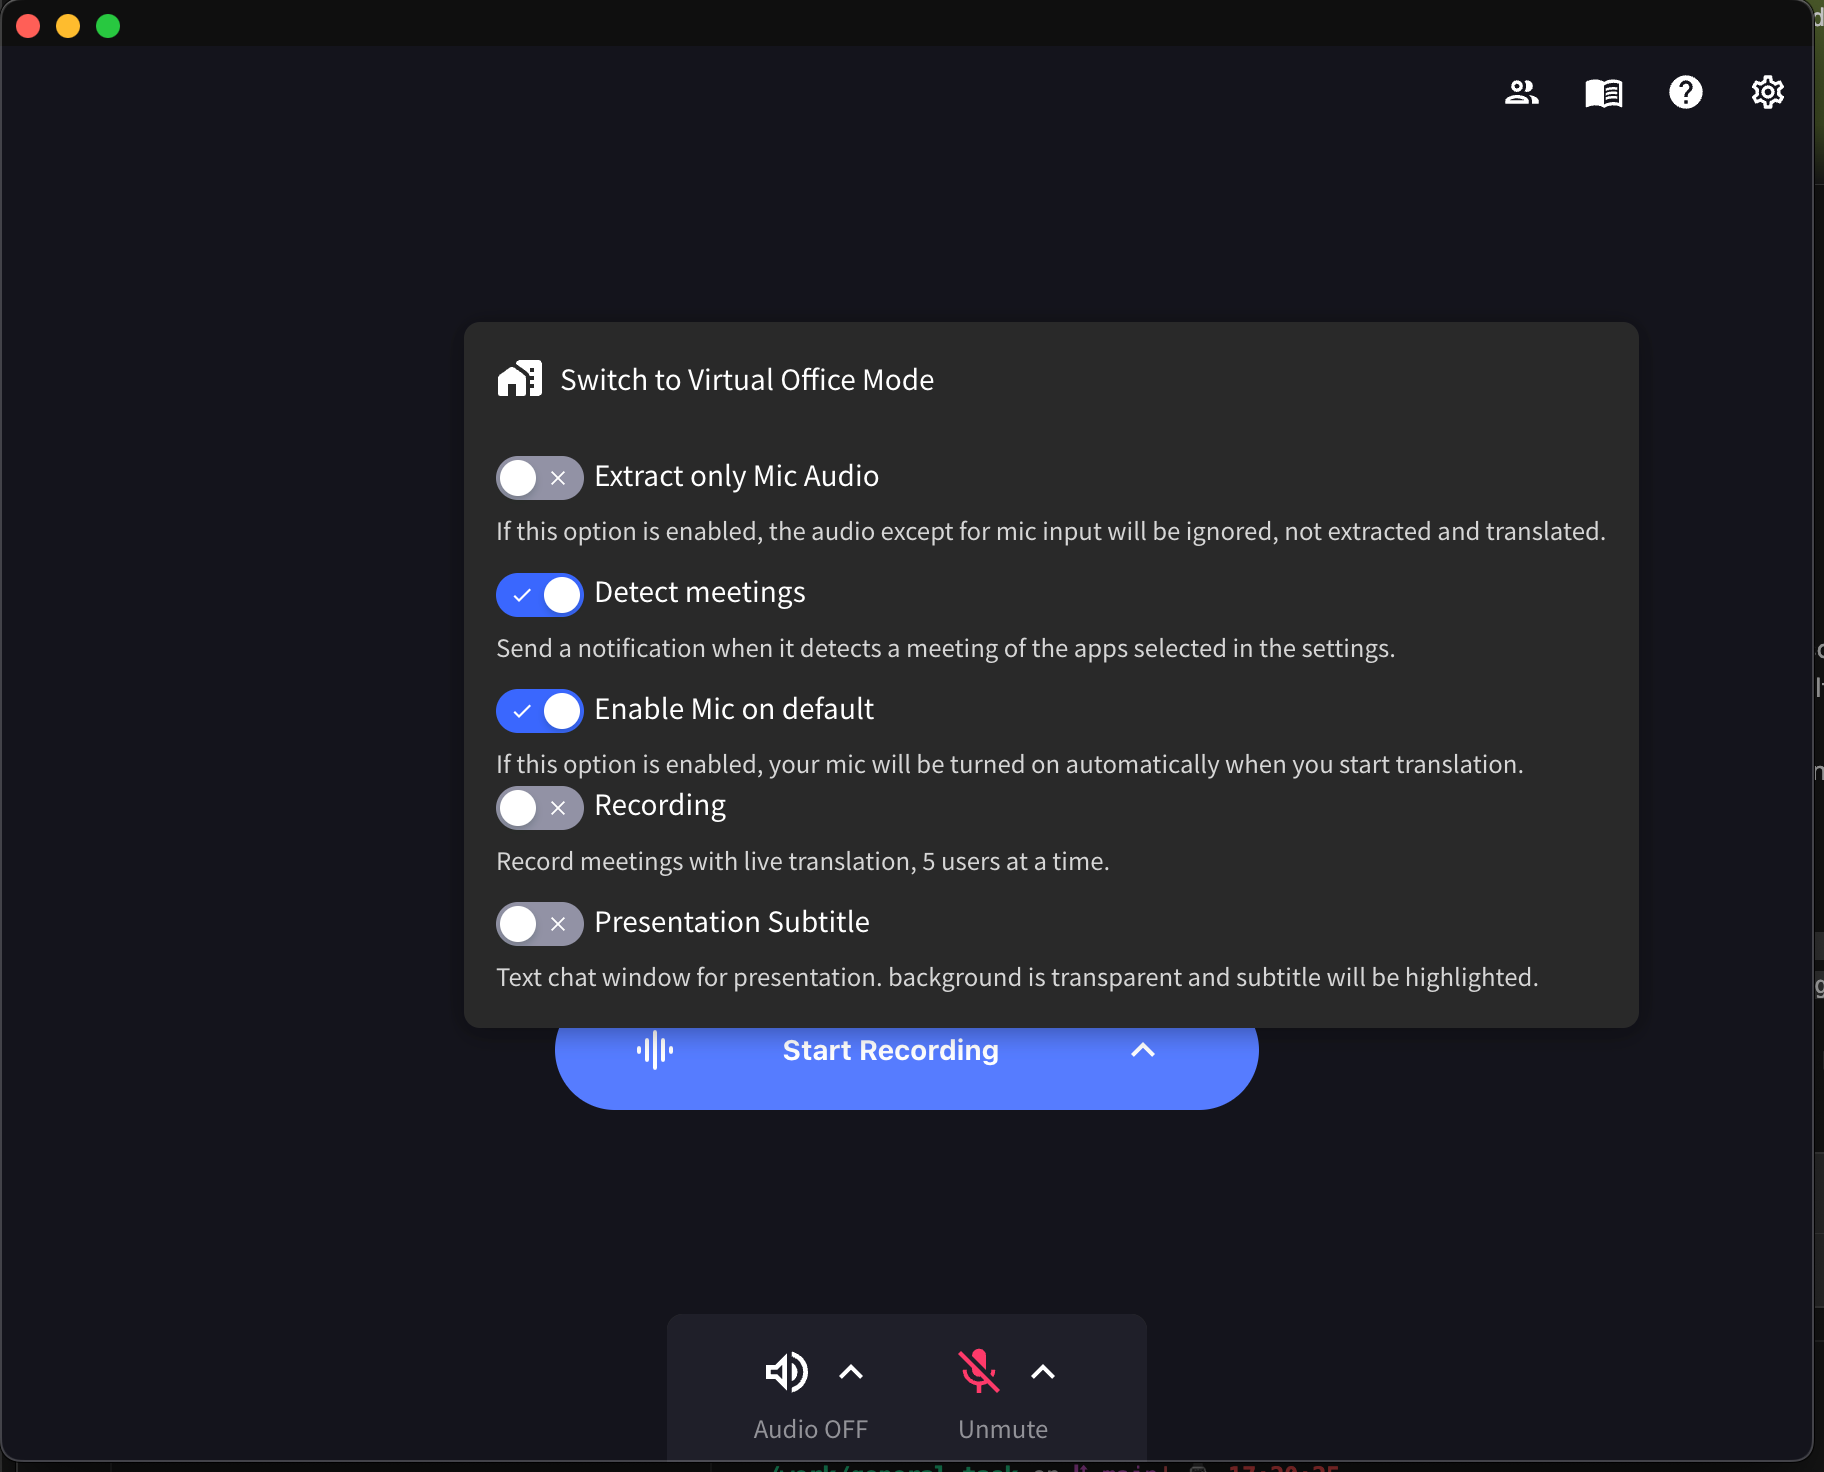
Task: Open the participants icon in top right
Action: (x=1521, y=92)
